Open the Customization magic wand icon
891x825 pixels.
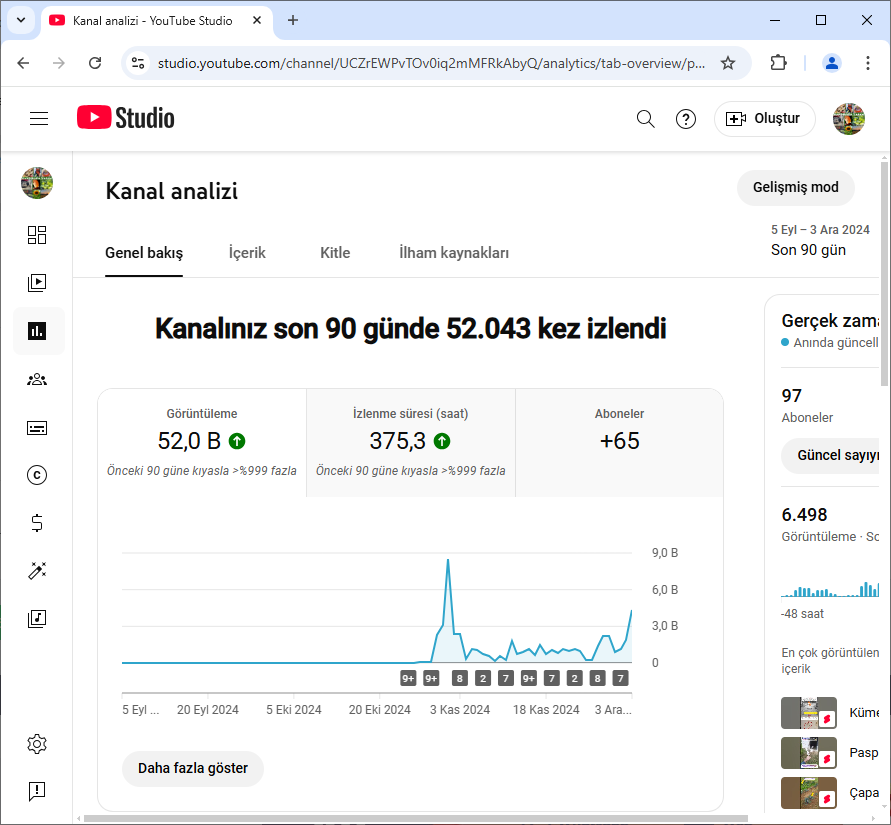coord(37,570)
